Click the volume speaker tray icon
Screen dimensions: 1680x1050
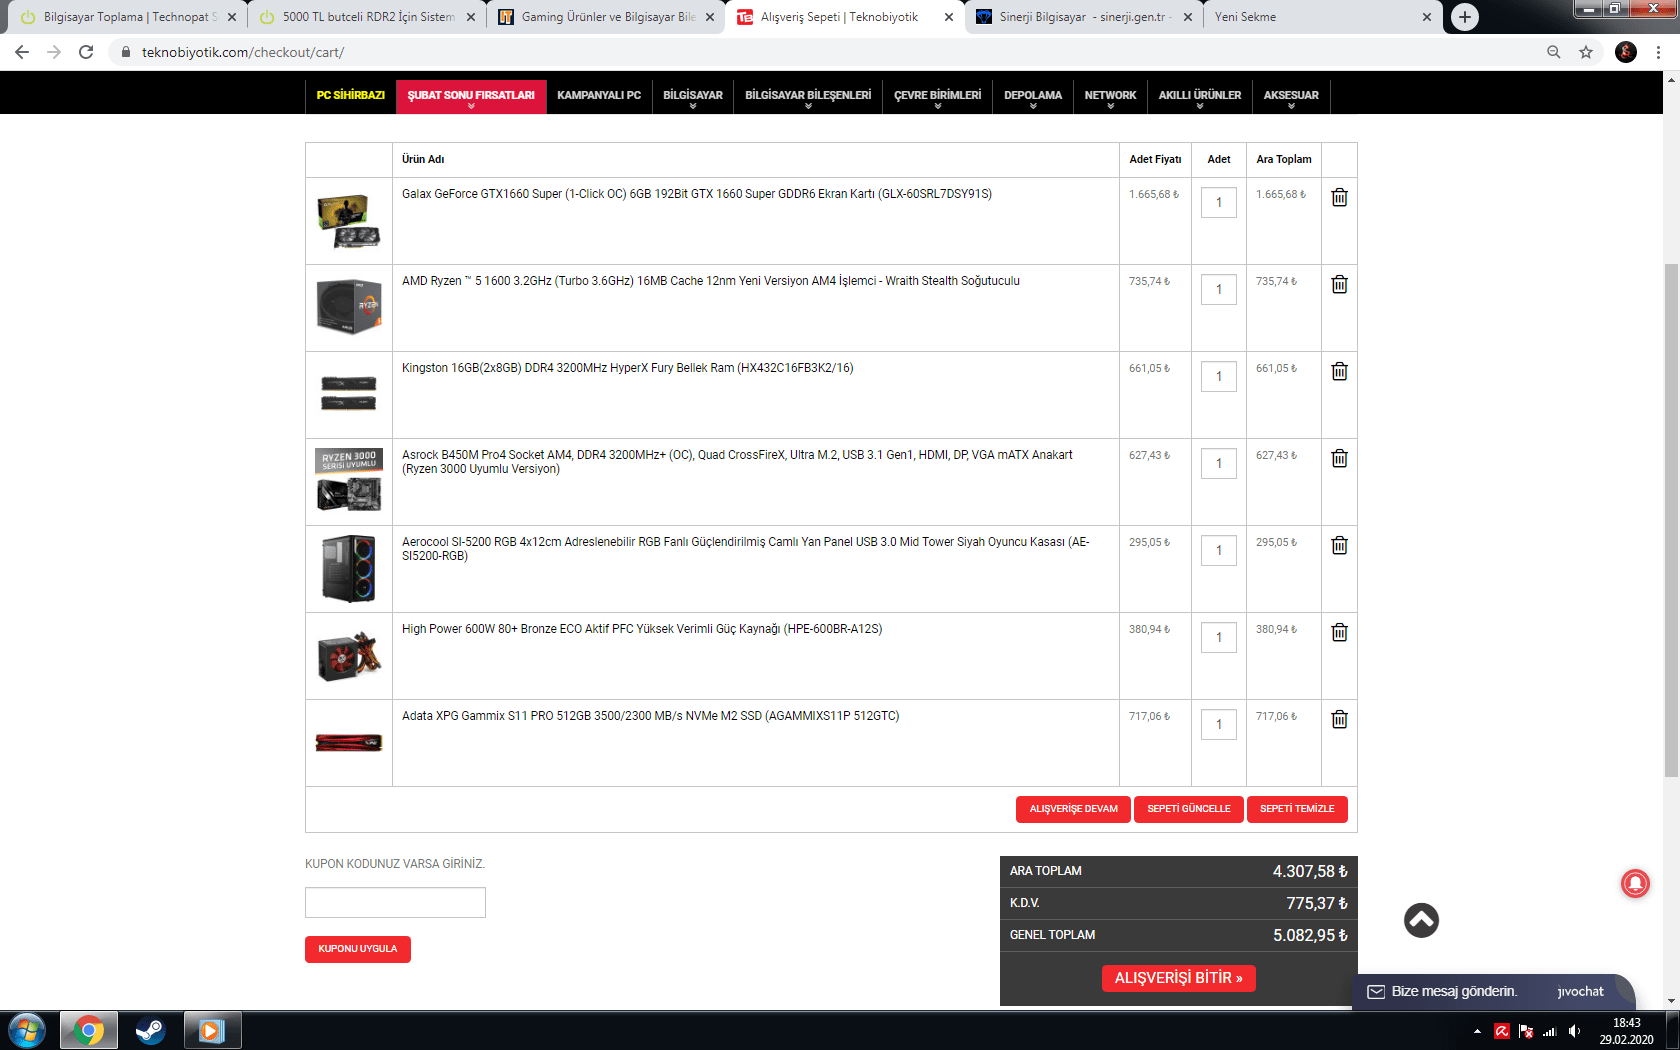point(1574,1031)
